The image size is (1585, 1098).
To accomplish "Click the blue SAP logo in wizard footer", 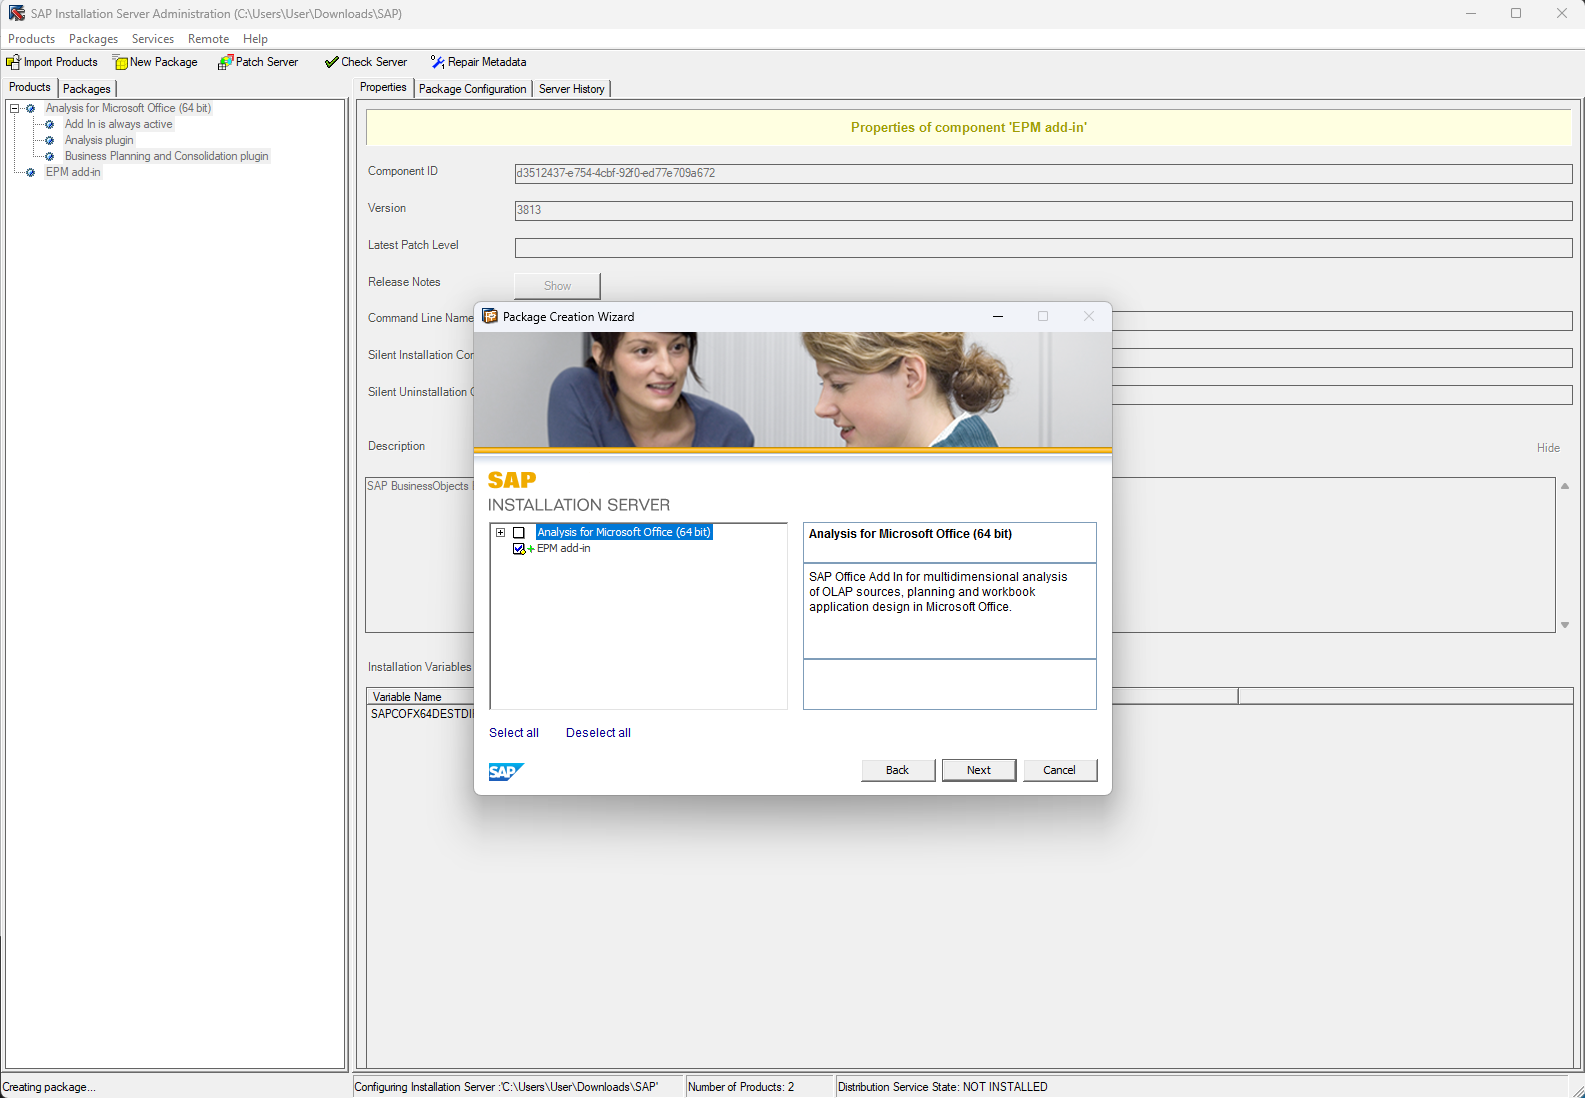I will pos(506,771).
